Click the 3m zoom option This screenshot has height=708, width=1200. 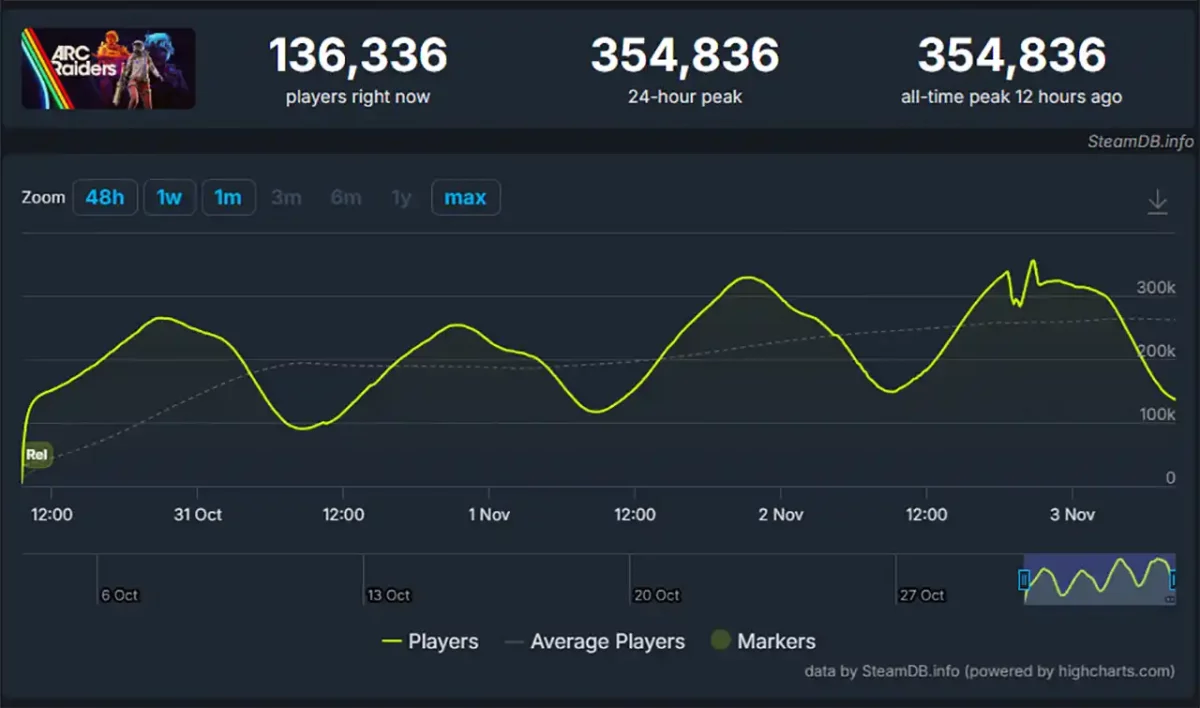[287, 197]
